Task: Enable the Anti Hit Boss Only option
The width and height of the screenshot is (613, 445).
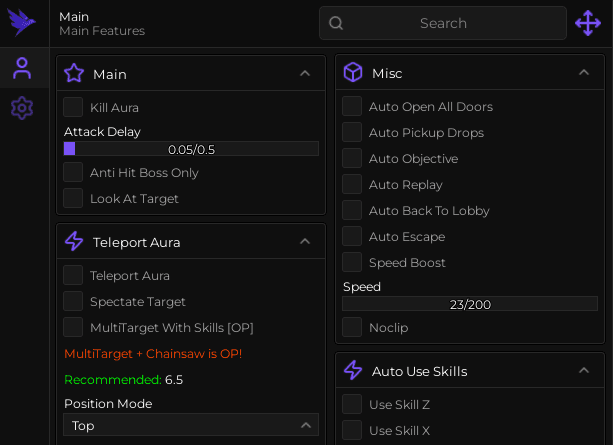Action: (73, 172)
